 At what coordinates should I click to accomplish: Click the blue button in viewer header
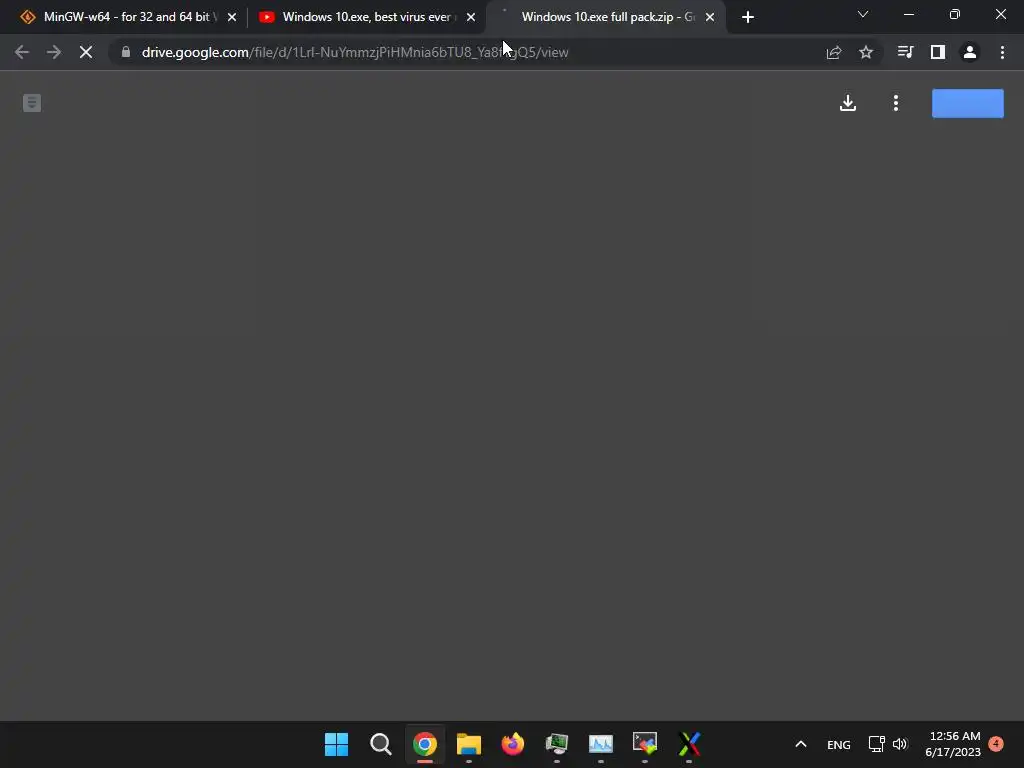[x=967, y=103]
